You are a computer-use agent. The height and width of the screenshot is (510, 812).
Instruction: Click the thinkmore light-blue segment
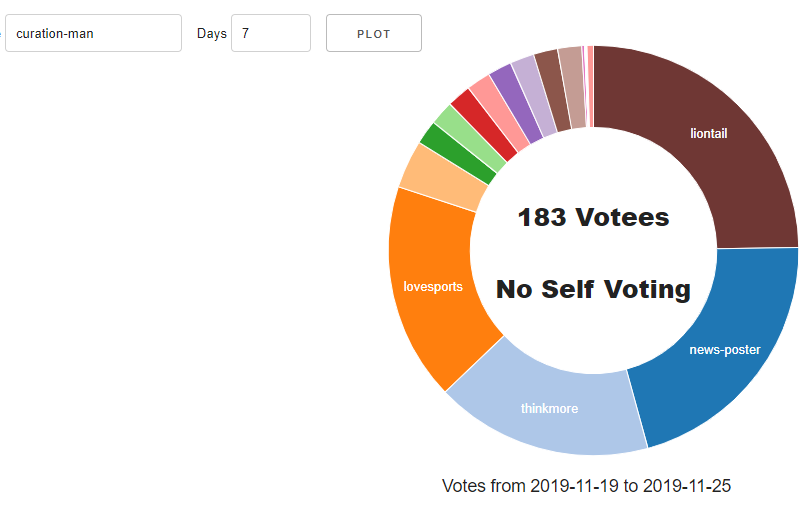coord(549,409)
